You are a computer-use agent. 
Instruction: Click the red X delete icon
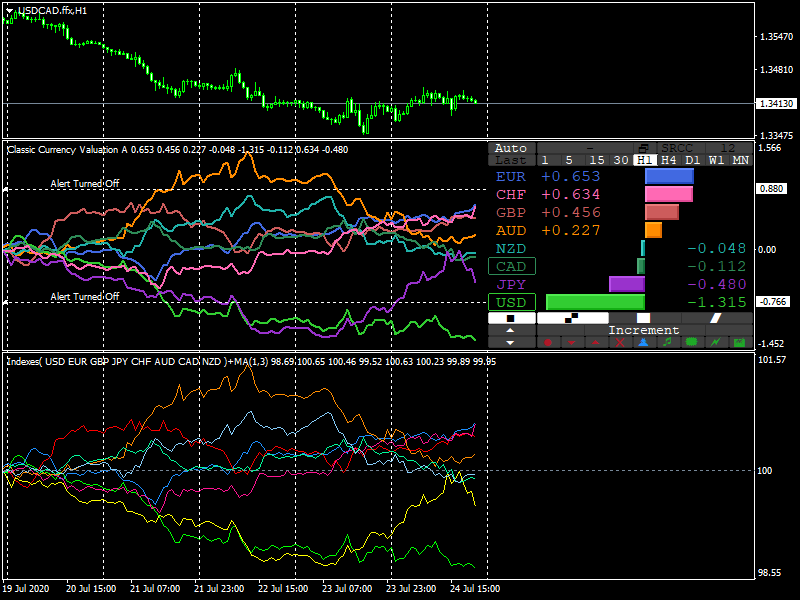pos(618,343)
